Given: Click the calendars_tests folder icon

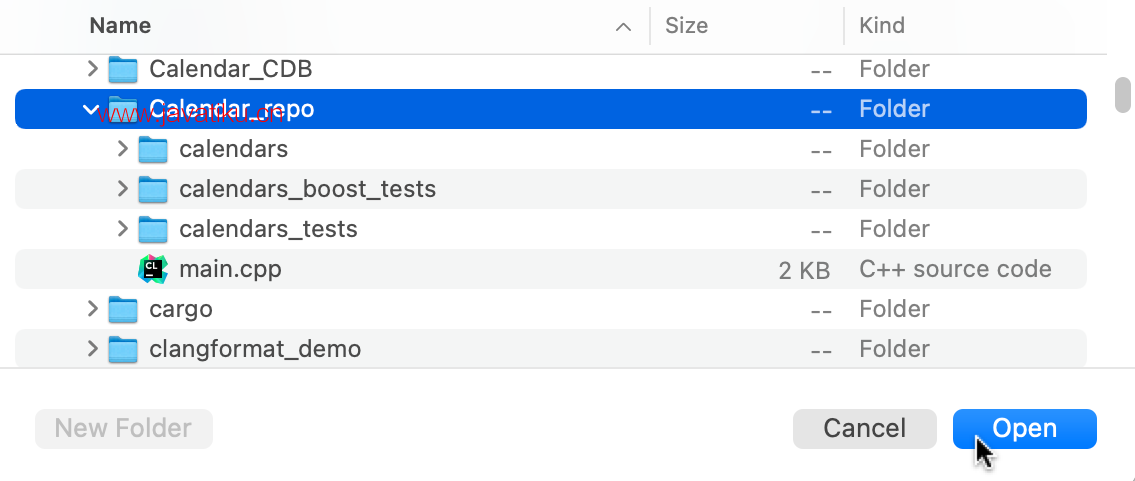Looking at the screenshot, I should [153, 229].
